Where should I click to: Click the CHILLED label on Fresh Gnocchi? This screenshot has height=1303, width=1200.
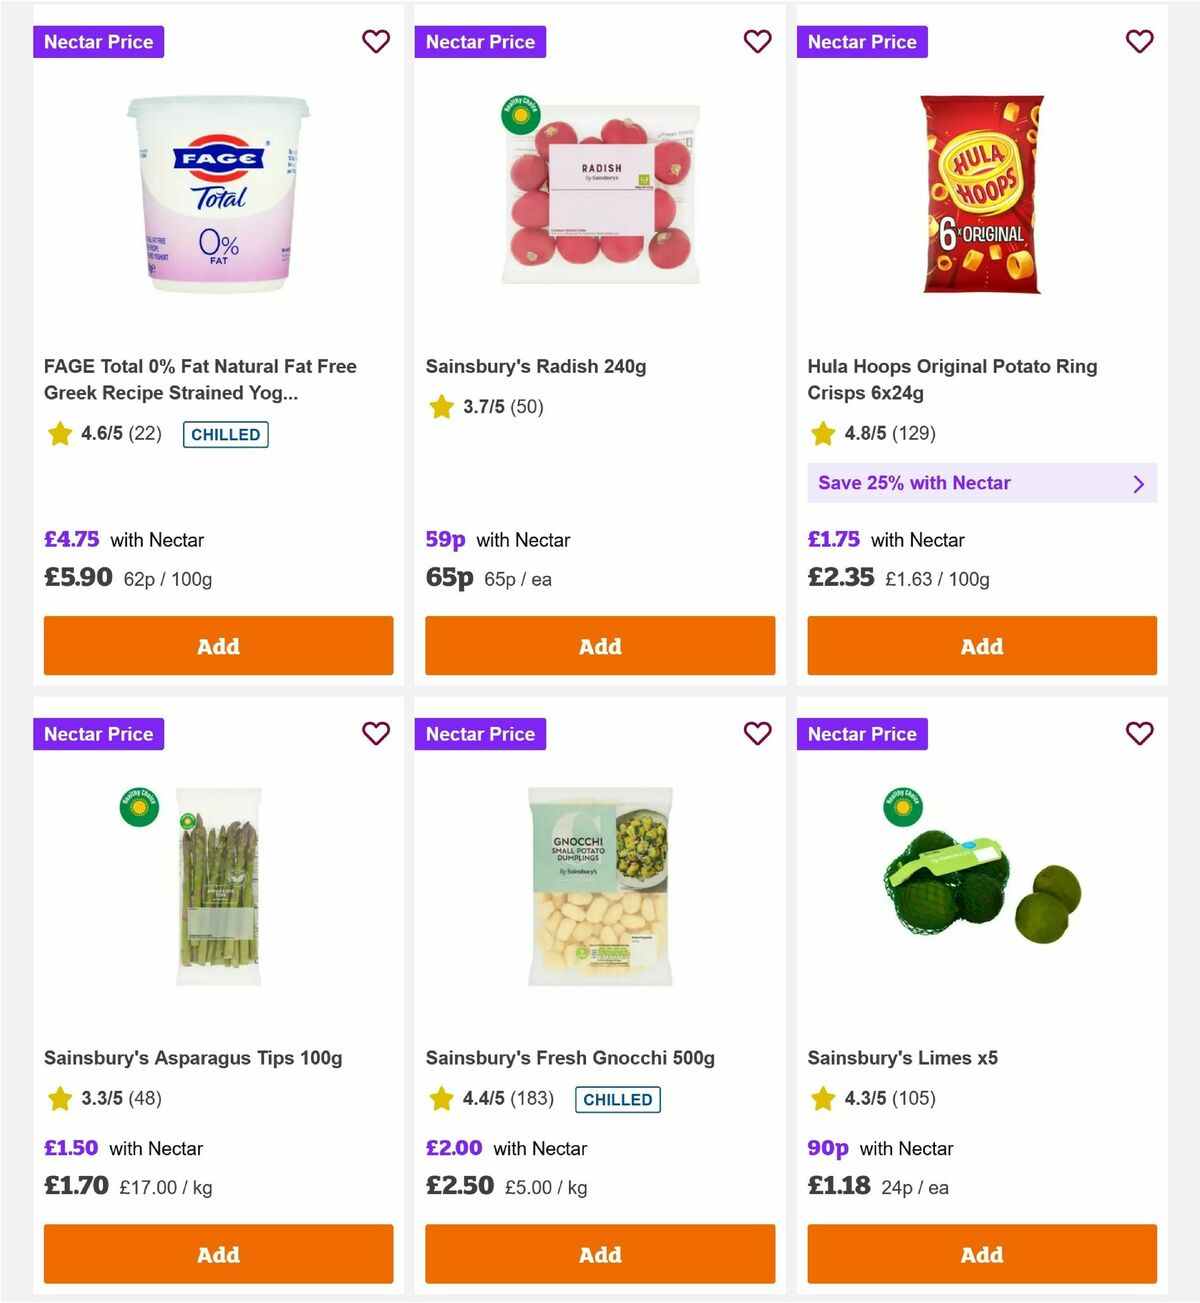tap(618, 1099)
